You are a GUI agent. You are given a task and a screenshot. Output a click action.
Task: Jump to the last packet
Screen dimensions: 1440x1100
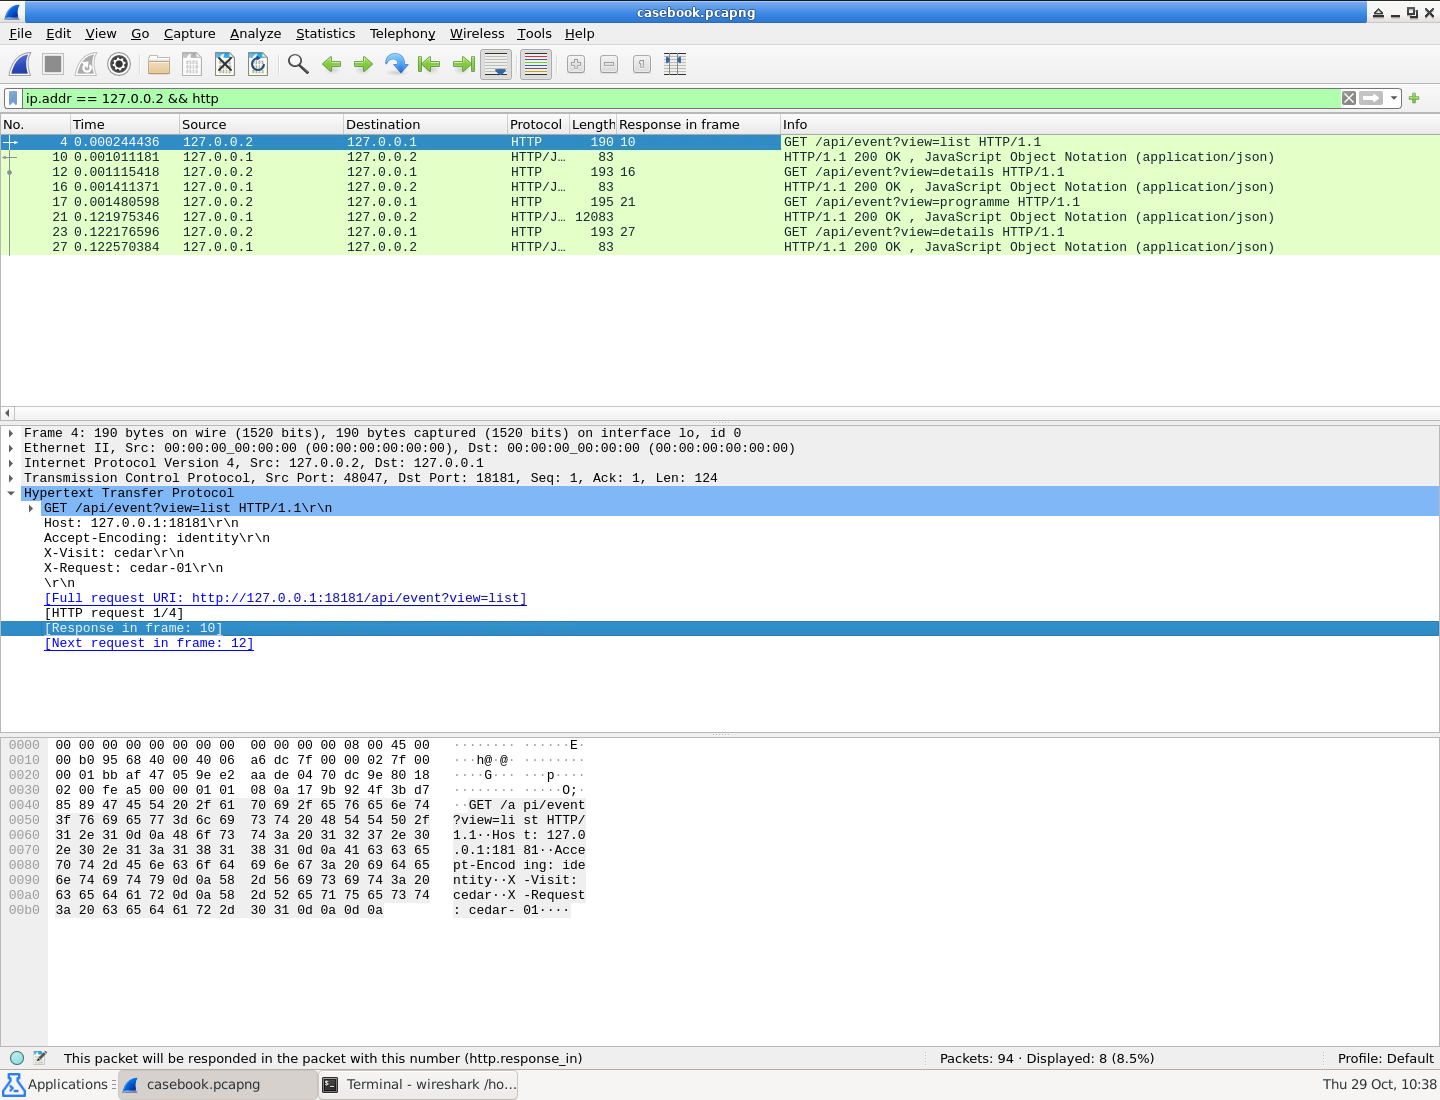pos(463,64)
